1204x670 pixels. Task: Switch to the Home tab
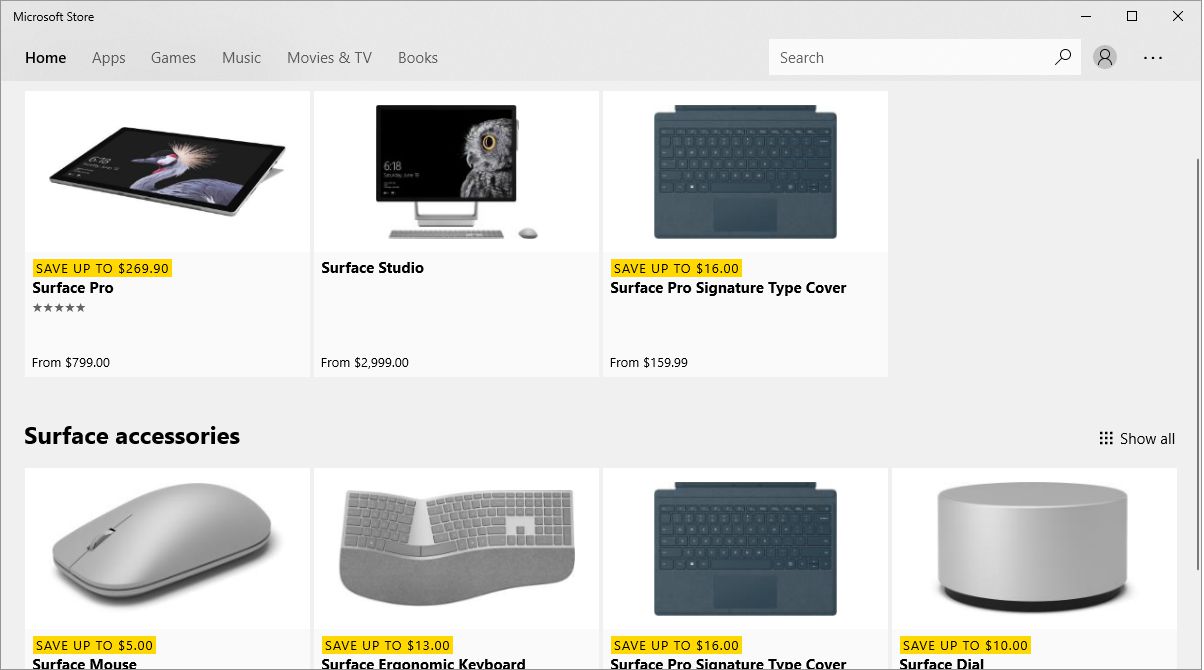[46, 58]
